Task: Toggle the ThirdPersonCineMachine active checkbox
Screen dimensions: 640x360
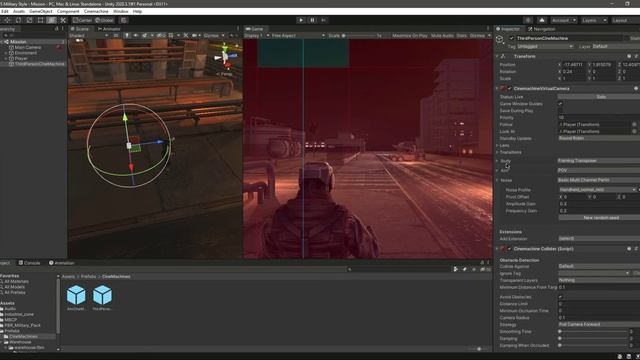Action: point(511,38)
